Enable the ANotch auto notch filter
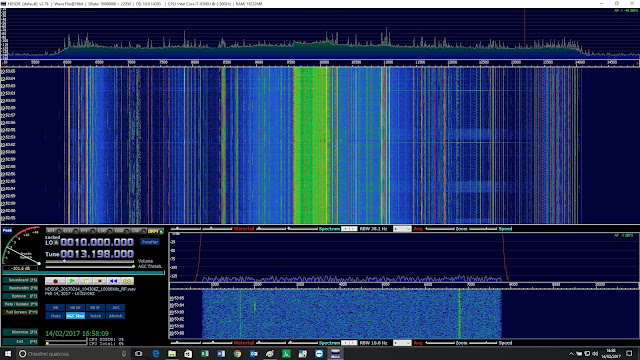Viewport: 640px width, 360px height. point(116,316)
